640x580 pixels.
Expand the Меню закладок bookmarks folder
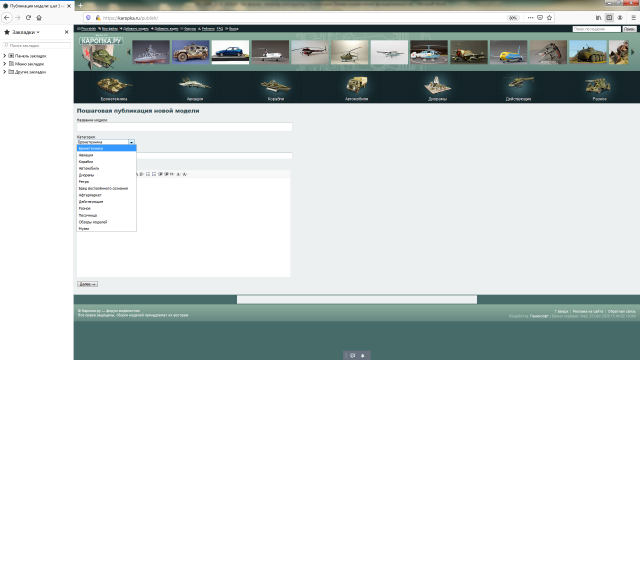tap(5, 63)
